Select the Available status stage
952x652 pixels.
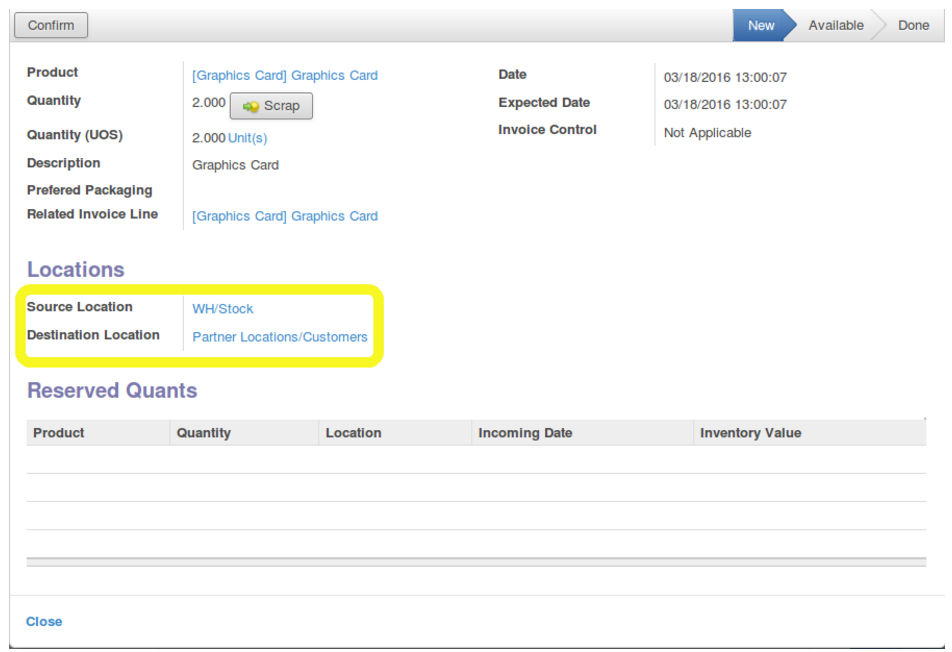click(835, 25)
